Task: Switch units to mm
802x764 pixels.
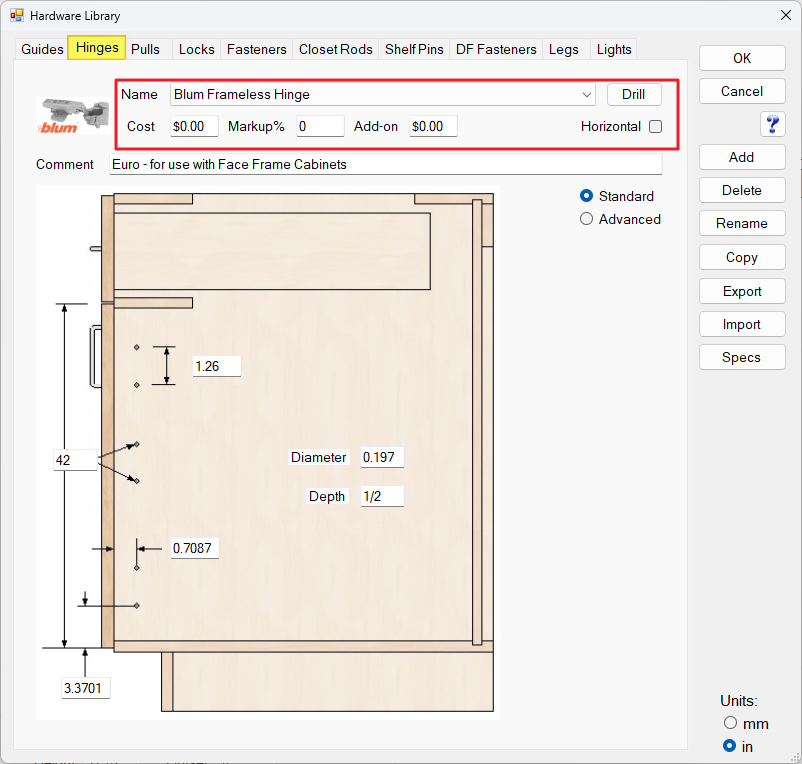Action: 730,723
